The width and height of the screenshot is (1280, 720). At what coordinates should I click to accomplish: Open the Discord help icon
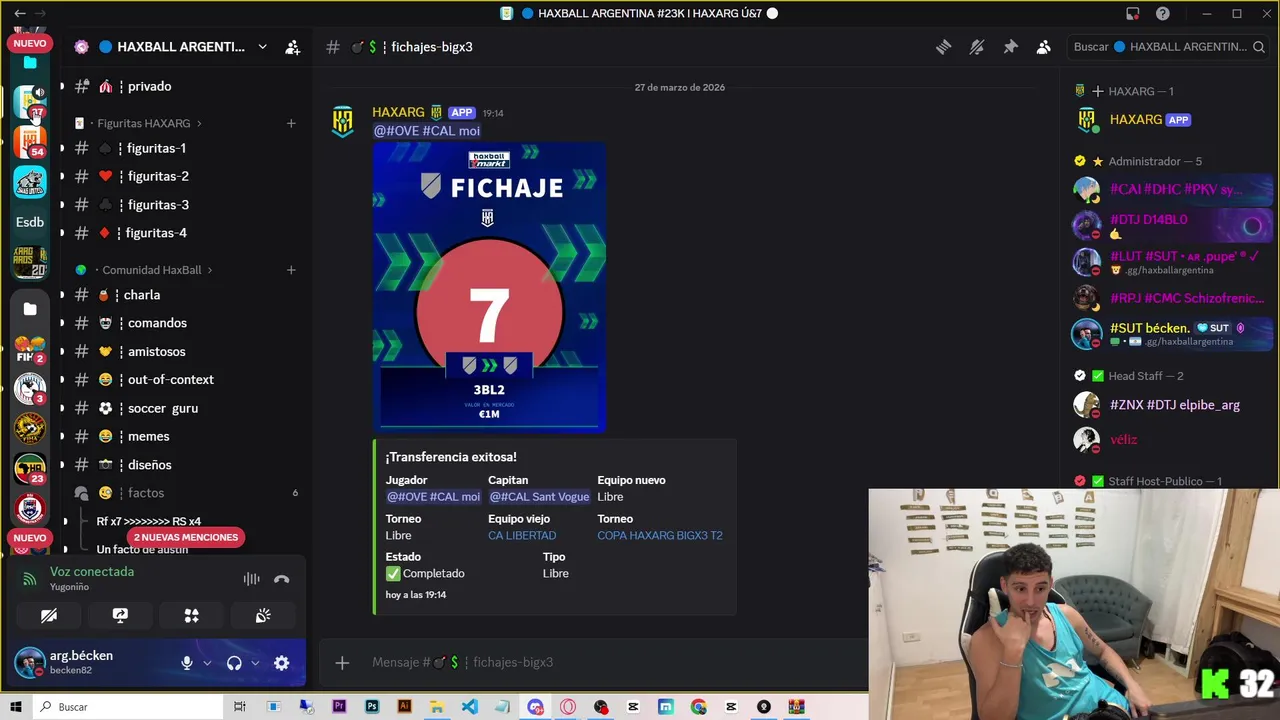click(x=1163, y=14)
